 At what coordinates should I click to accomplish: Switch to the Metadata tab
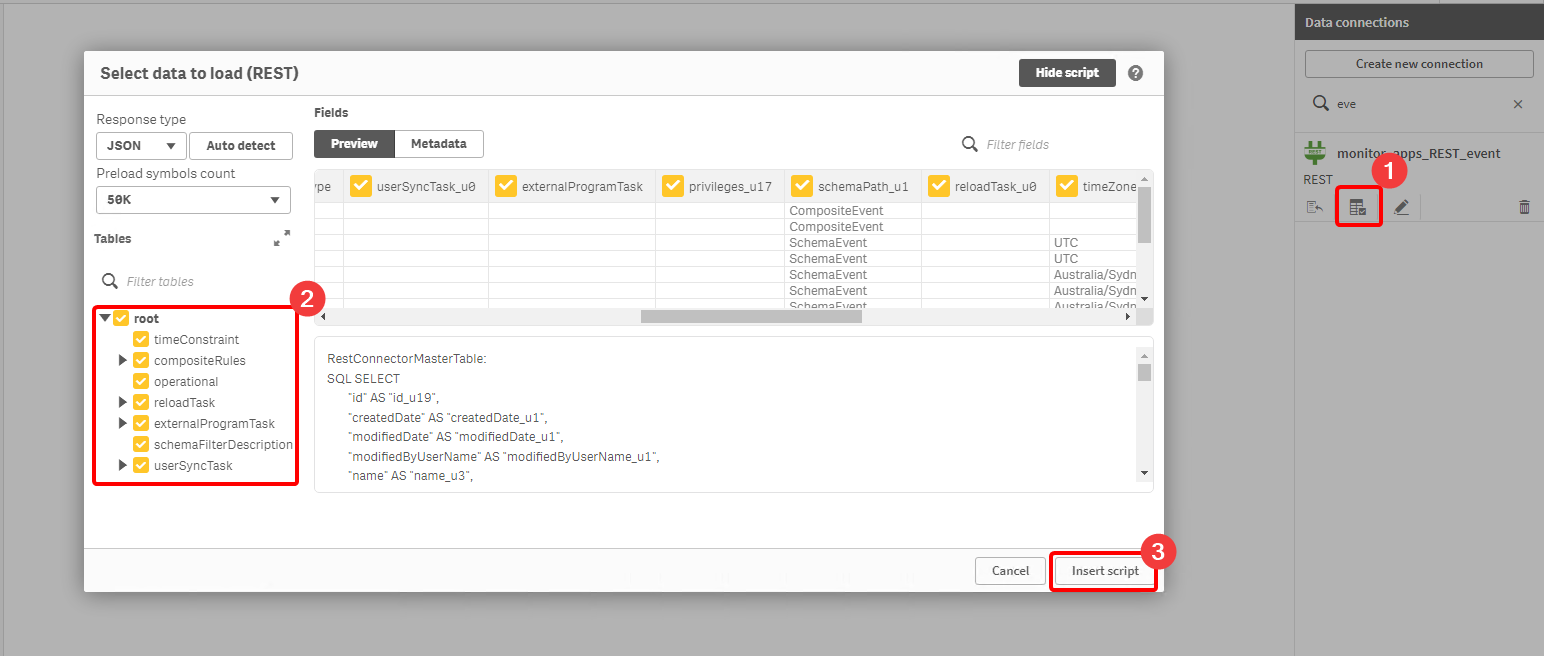[439, 143]
